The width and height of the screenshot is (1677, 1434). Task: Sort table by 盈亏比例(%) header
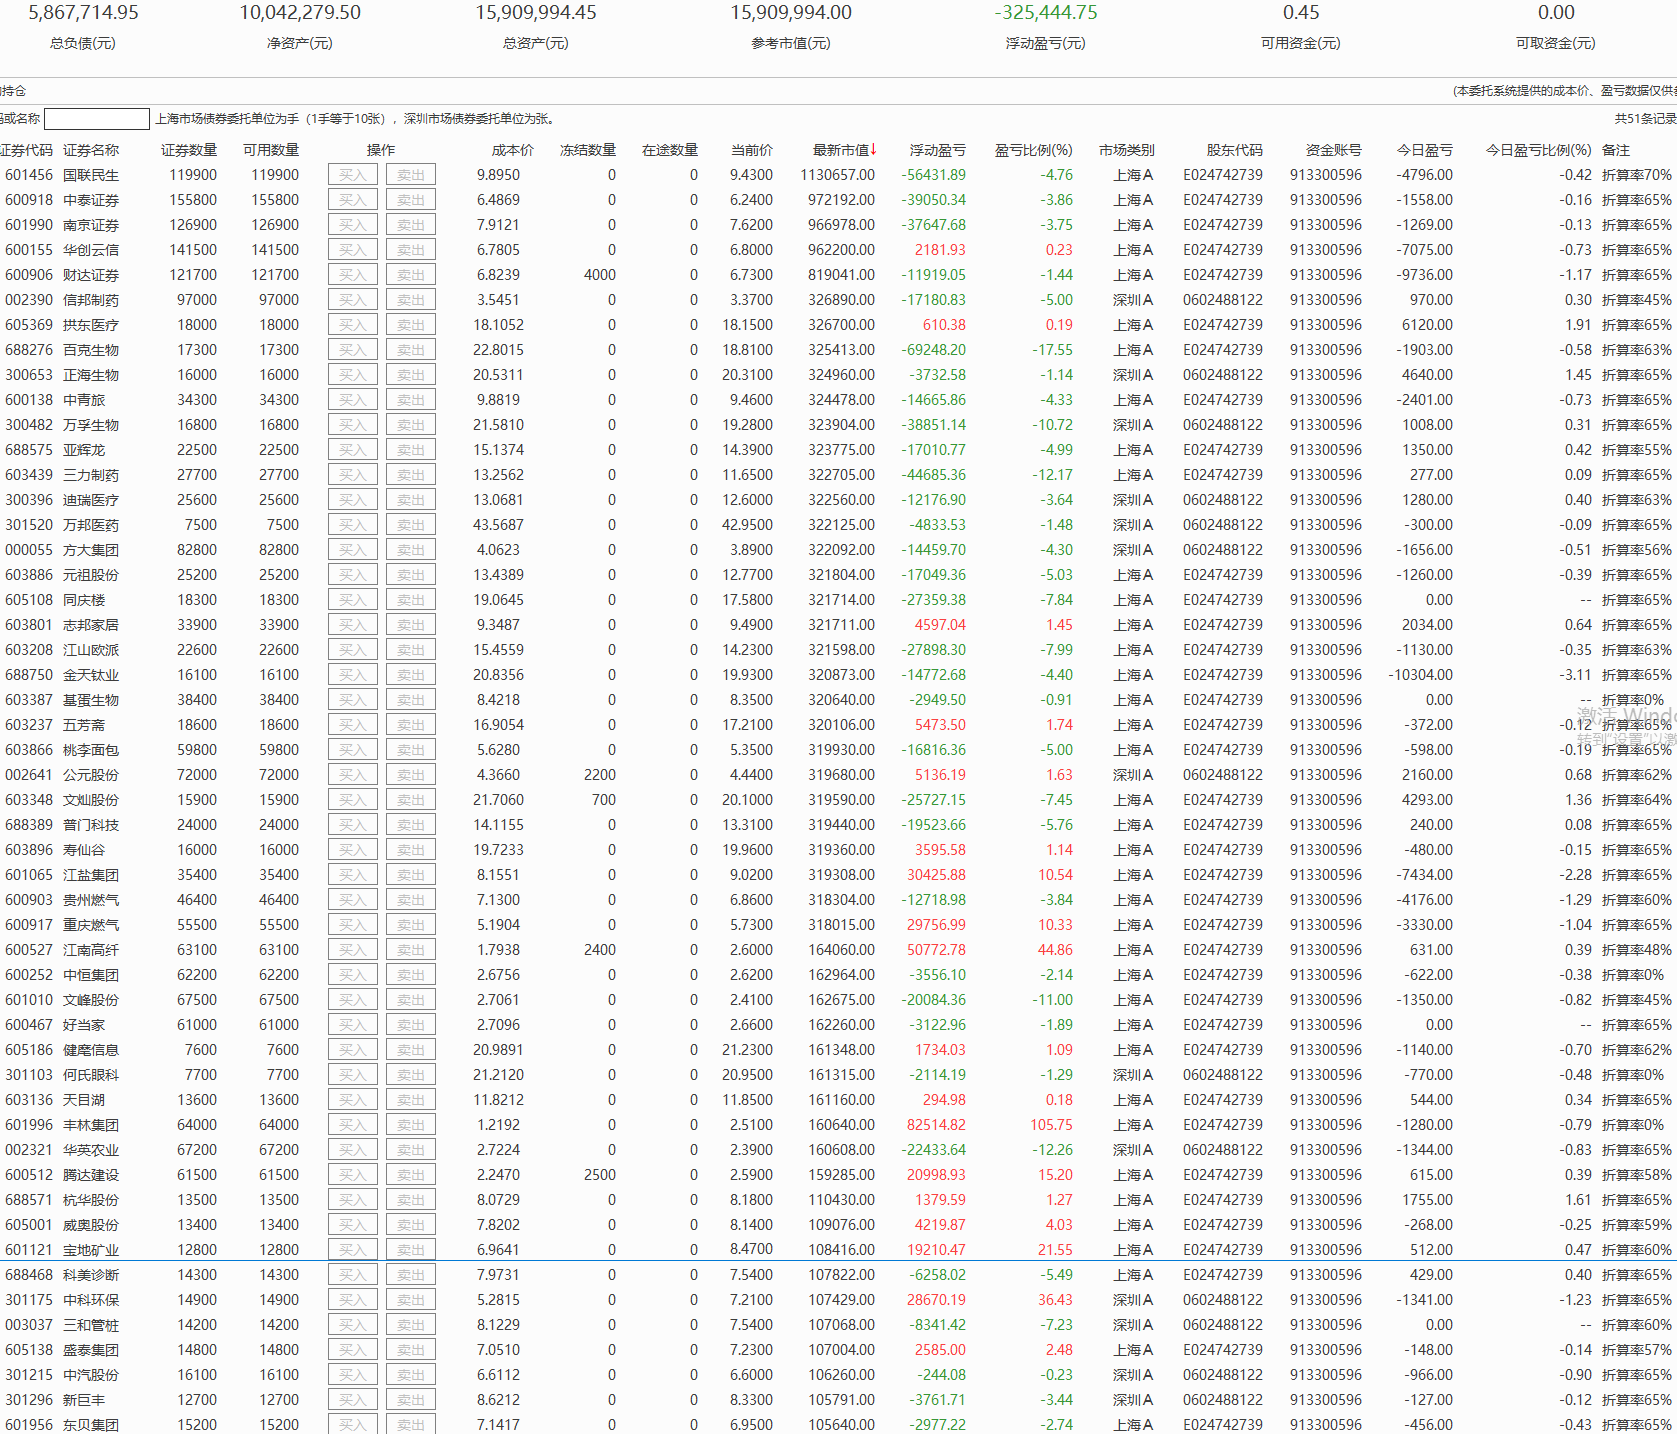(1032, 150)
